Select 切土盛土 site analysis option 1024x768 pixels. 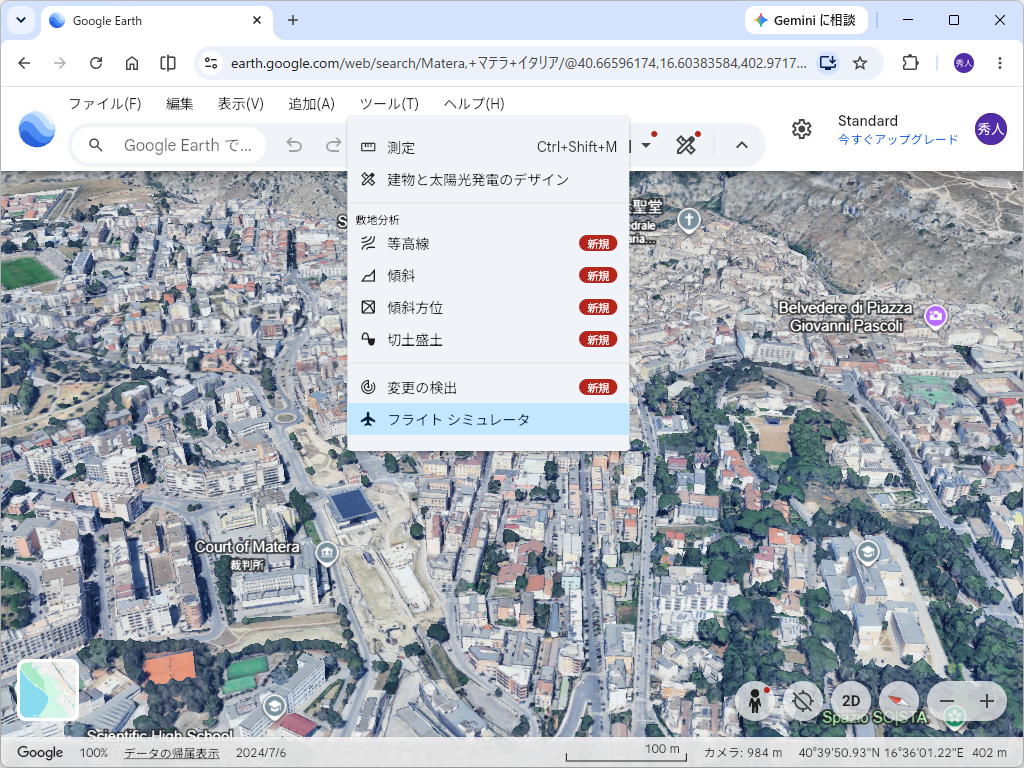click(488, 340)
